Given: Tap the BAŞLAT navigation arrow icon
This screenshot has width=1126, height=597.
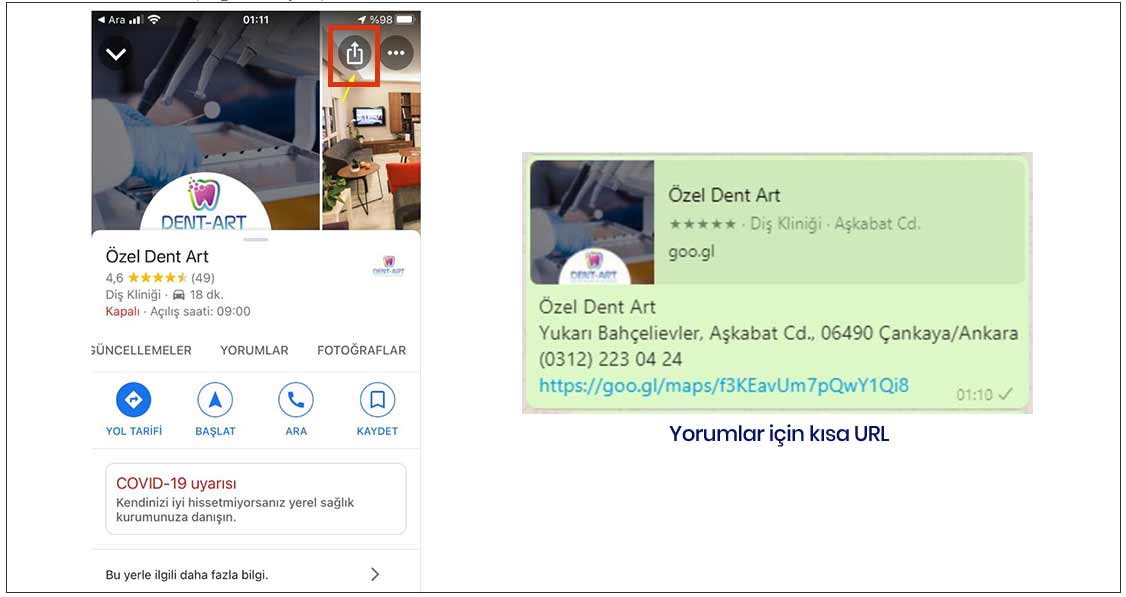Looking at the screenshot, I should tap(215, 399).
